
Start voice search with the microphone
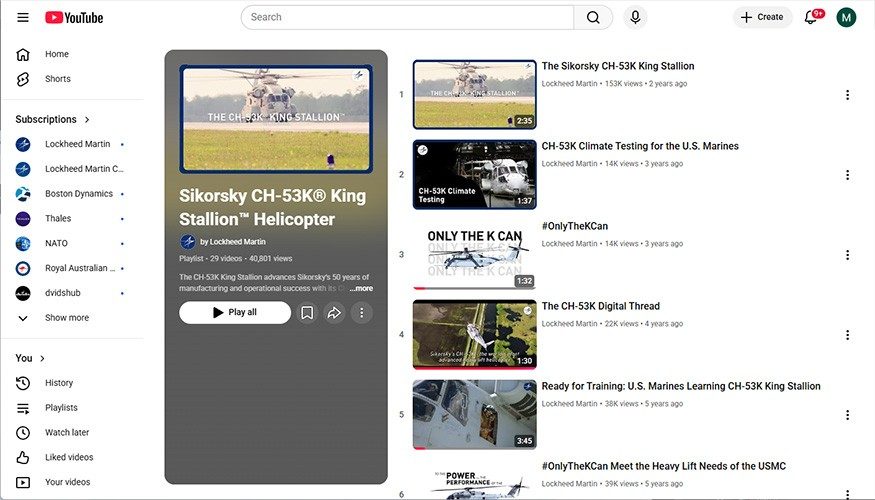pos(635,17)
